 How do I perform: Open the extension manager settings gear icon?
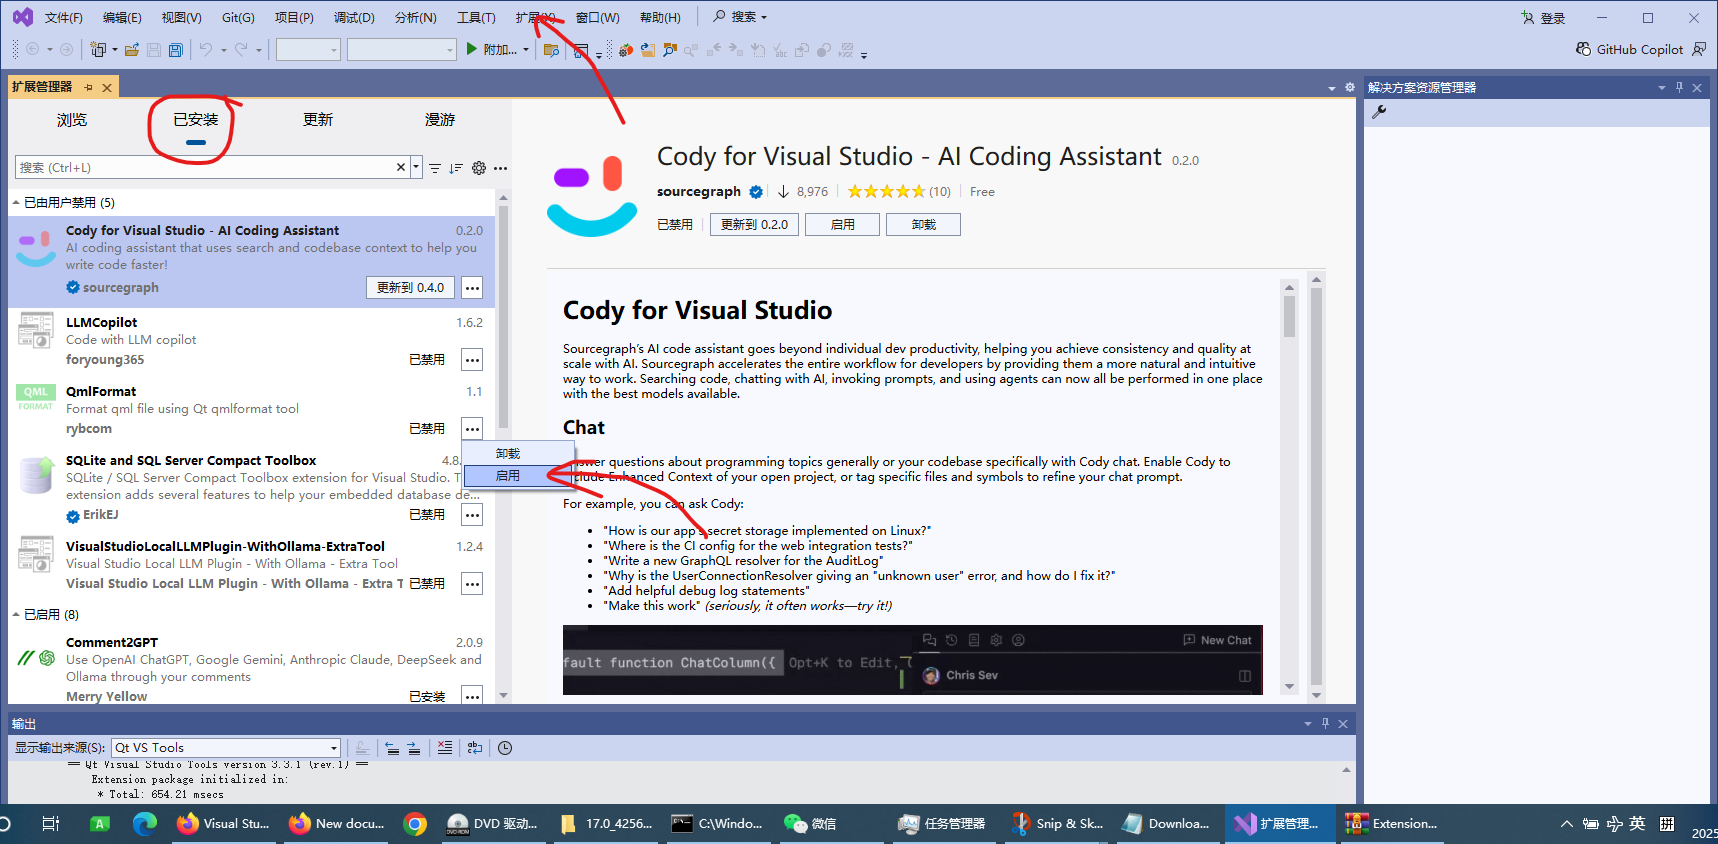[479, 168]
